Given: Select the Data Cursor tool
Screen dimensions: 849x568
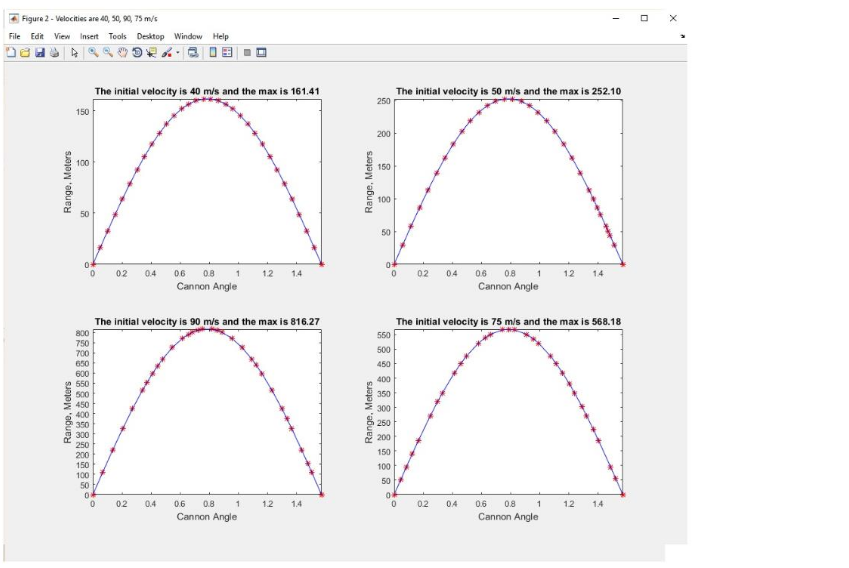Looking at the screenshot, I should tap(152, 53).
